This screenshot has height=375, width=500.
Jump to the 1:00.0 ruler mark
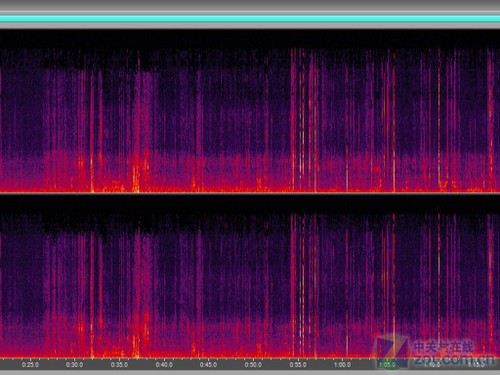pyautogui.click(x=342, y=365)
